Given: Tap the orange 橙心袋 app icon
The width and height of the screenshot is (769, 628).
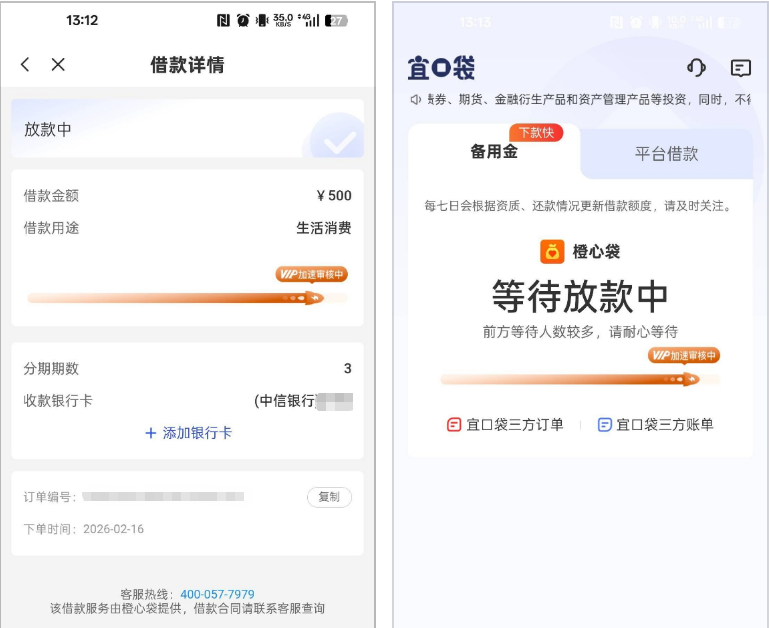Looking at the screenshot, I should click(x=552, y=252).
